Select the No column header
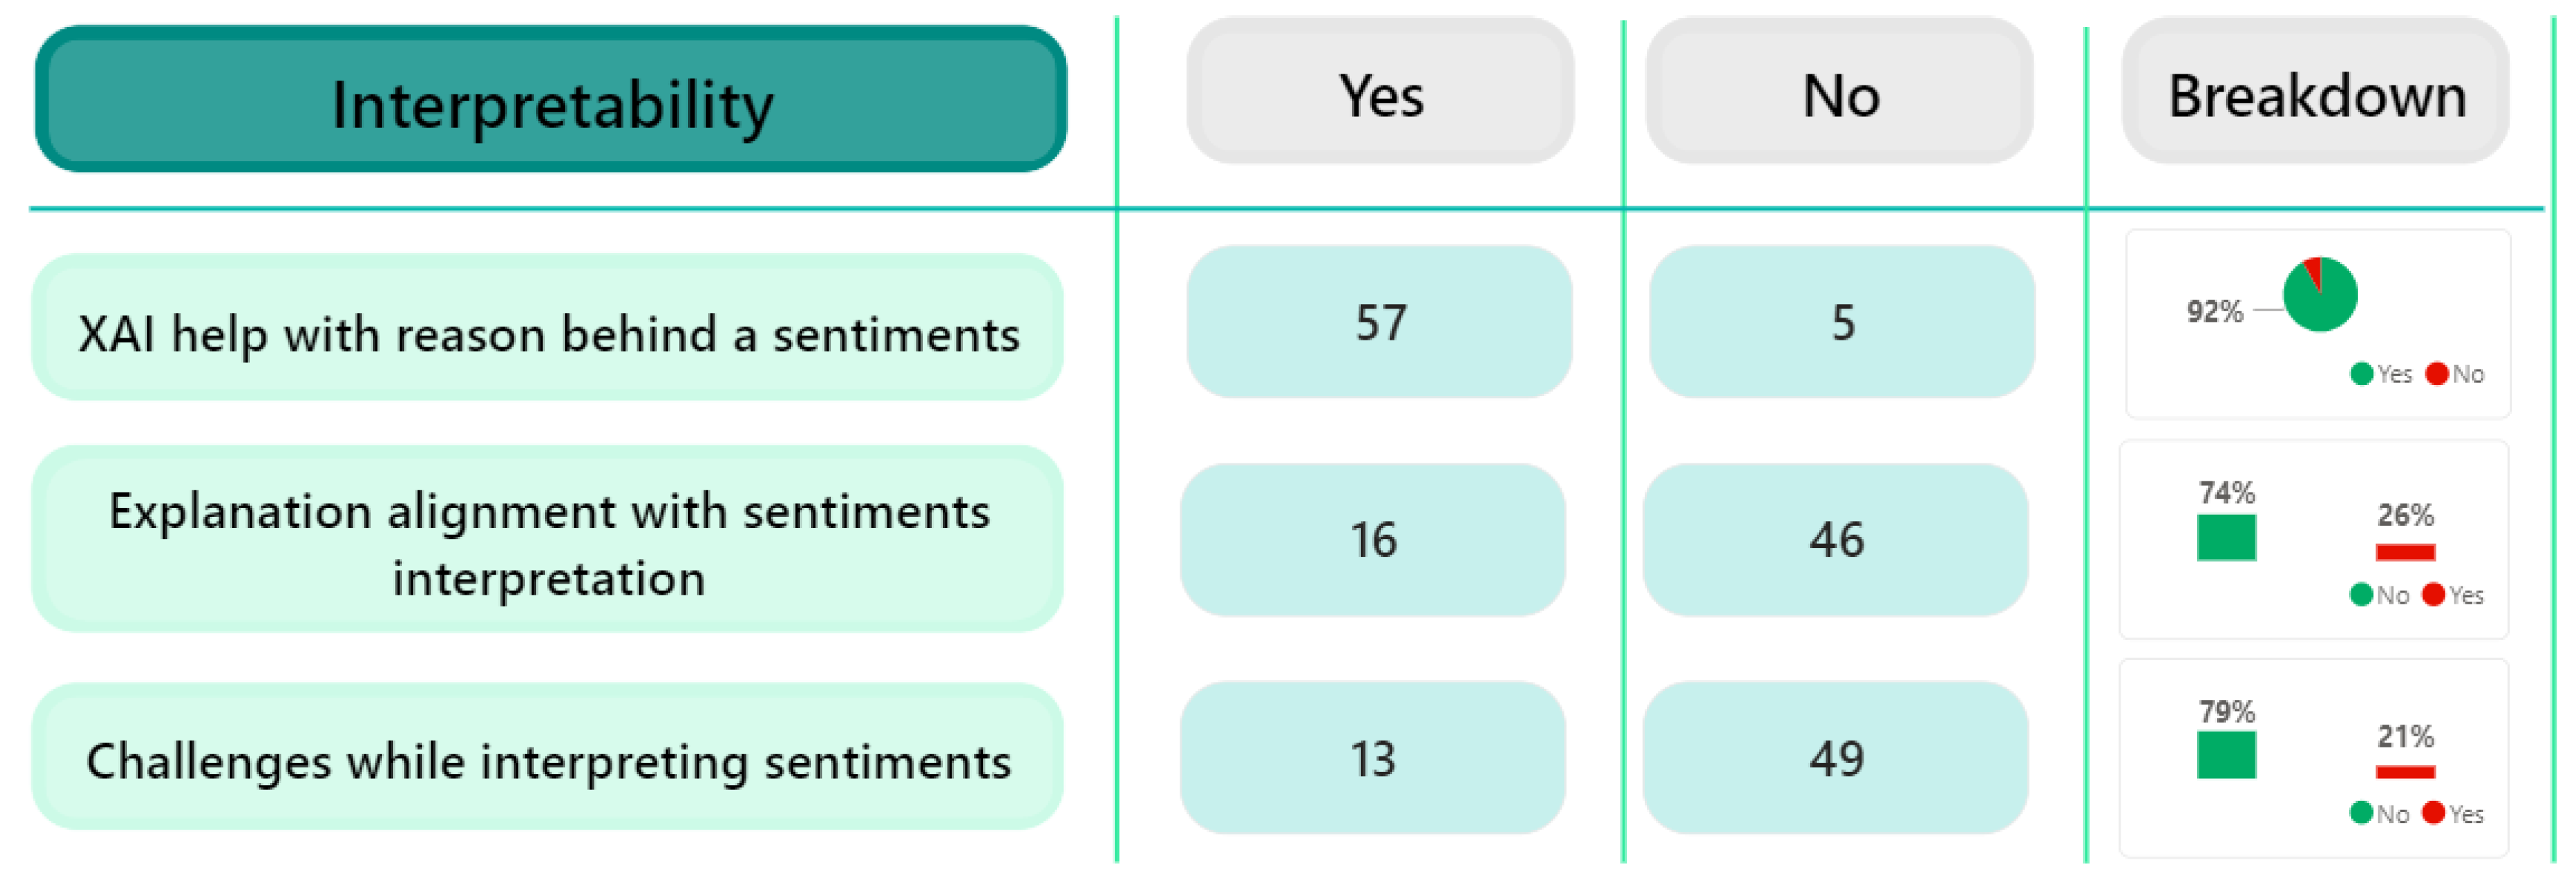Viewport: 2576px width, 892px height. [1840, 92]
